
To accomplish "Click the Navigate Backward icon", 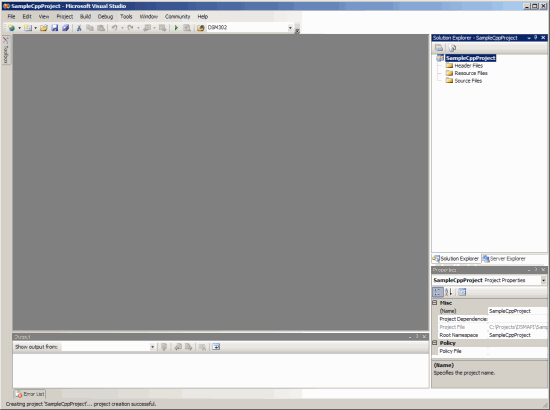I will (x=147, y=28).
